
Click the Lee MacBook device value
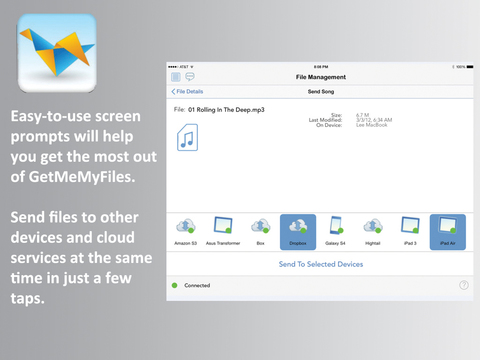pos(372,125)
